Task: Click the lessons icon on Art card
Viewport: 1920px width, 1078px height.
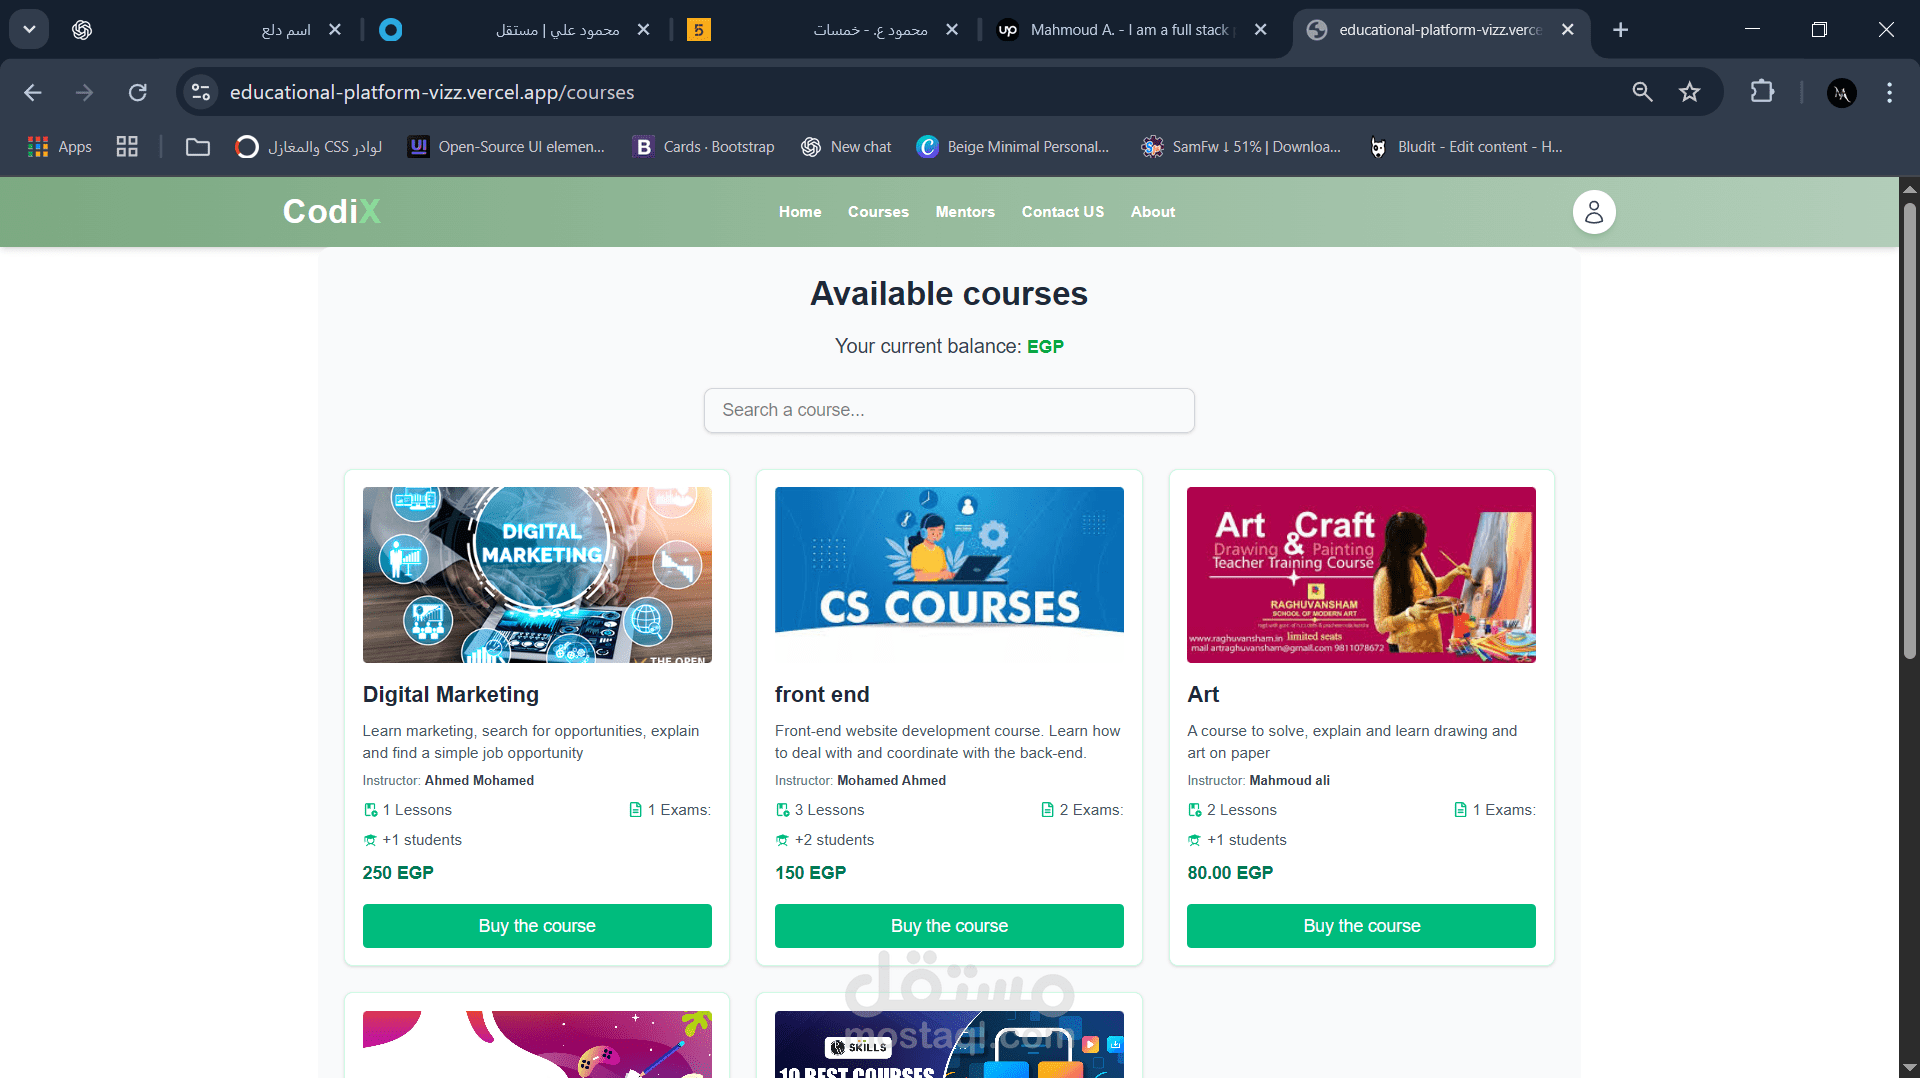Action: [1194, 810]
